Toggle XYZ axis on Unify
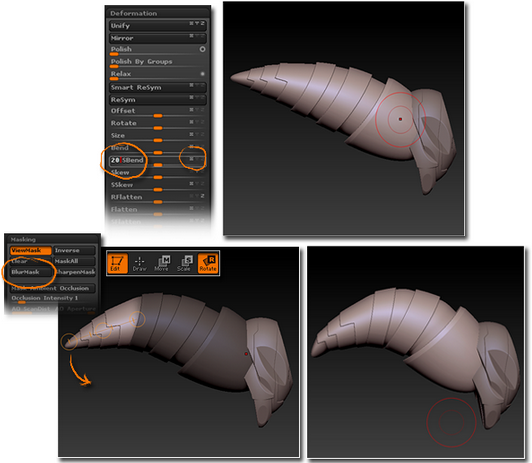The width and height of the screenshot is (532, 463). point(197,23)
